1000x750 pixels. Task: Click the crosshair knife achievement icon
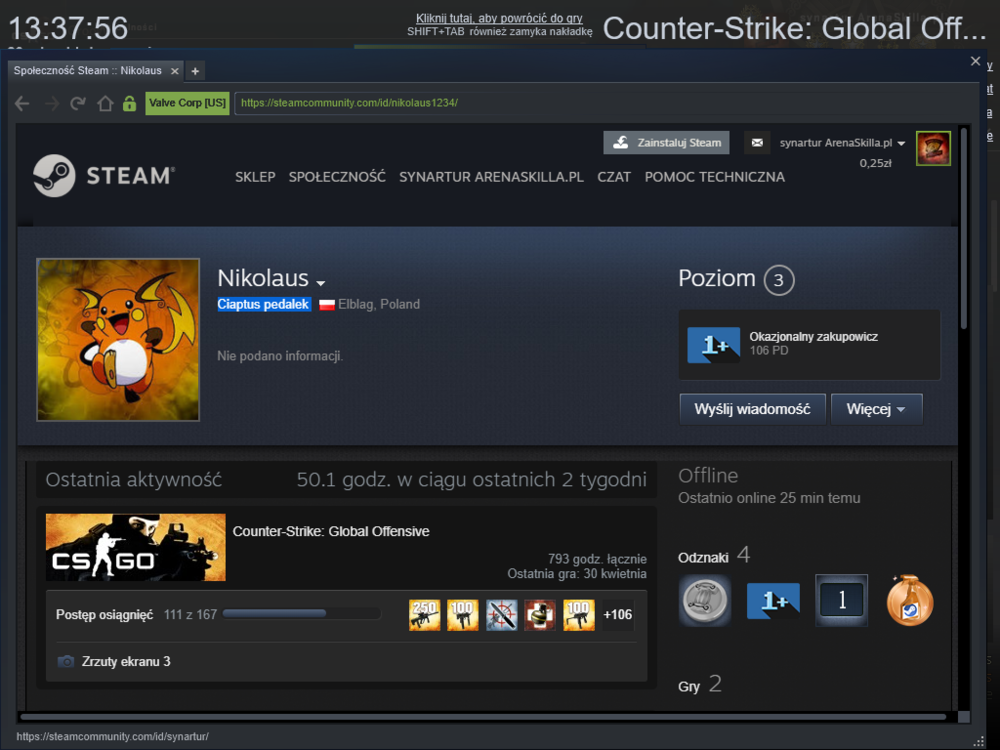502,615
